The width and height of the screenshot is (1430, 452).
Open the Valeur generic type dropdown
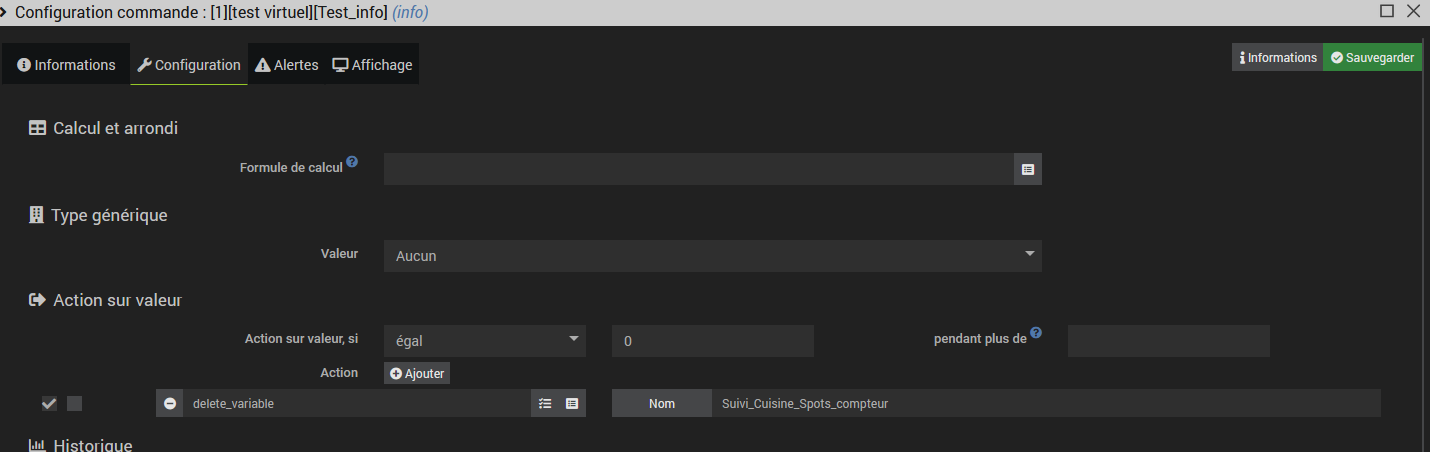712,256
